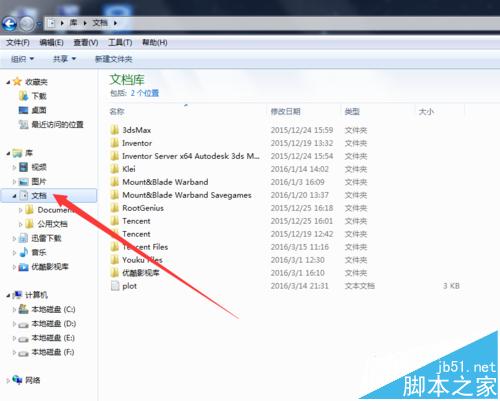The height and width of the screenshot is (401, 500).
Task: Open the 编辑(E) menu
Action: point(51,43)
